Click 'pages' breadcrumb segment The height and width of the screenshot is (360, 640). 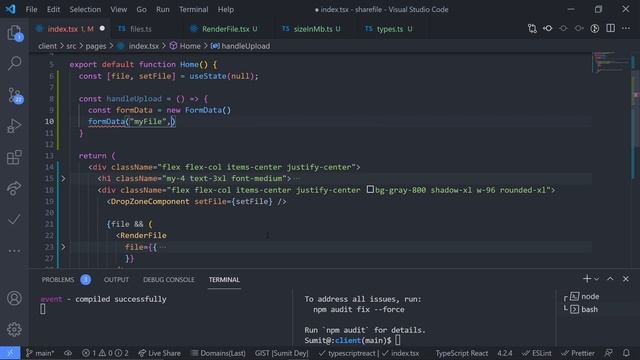click(x=96, y=46)
